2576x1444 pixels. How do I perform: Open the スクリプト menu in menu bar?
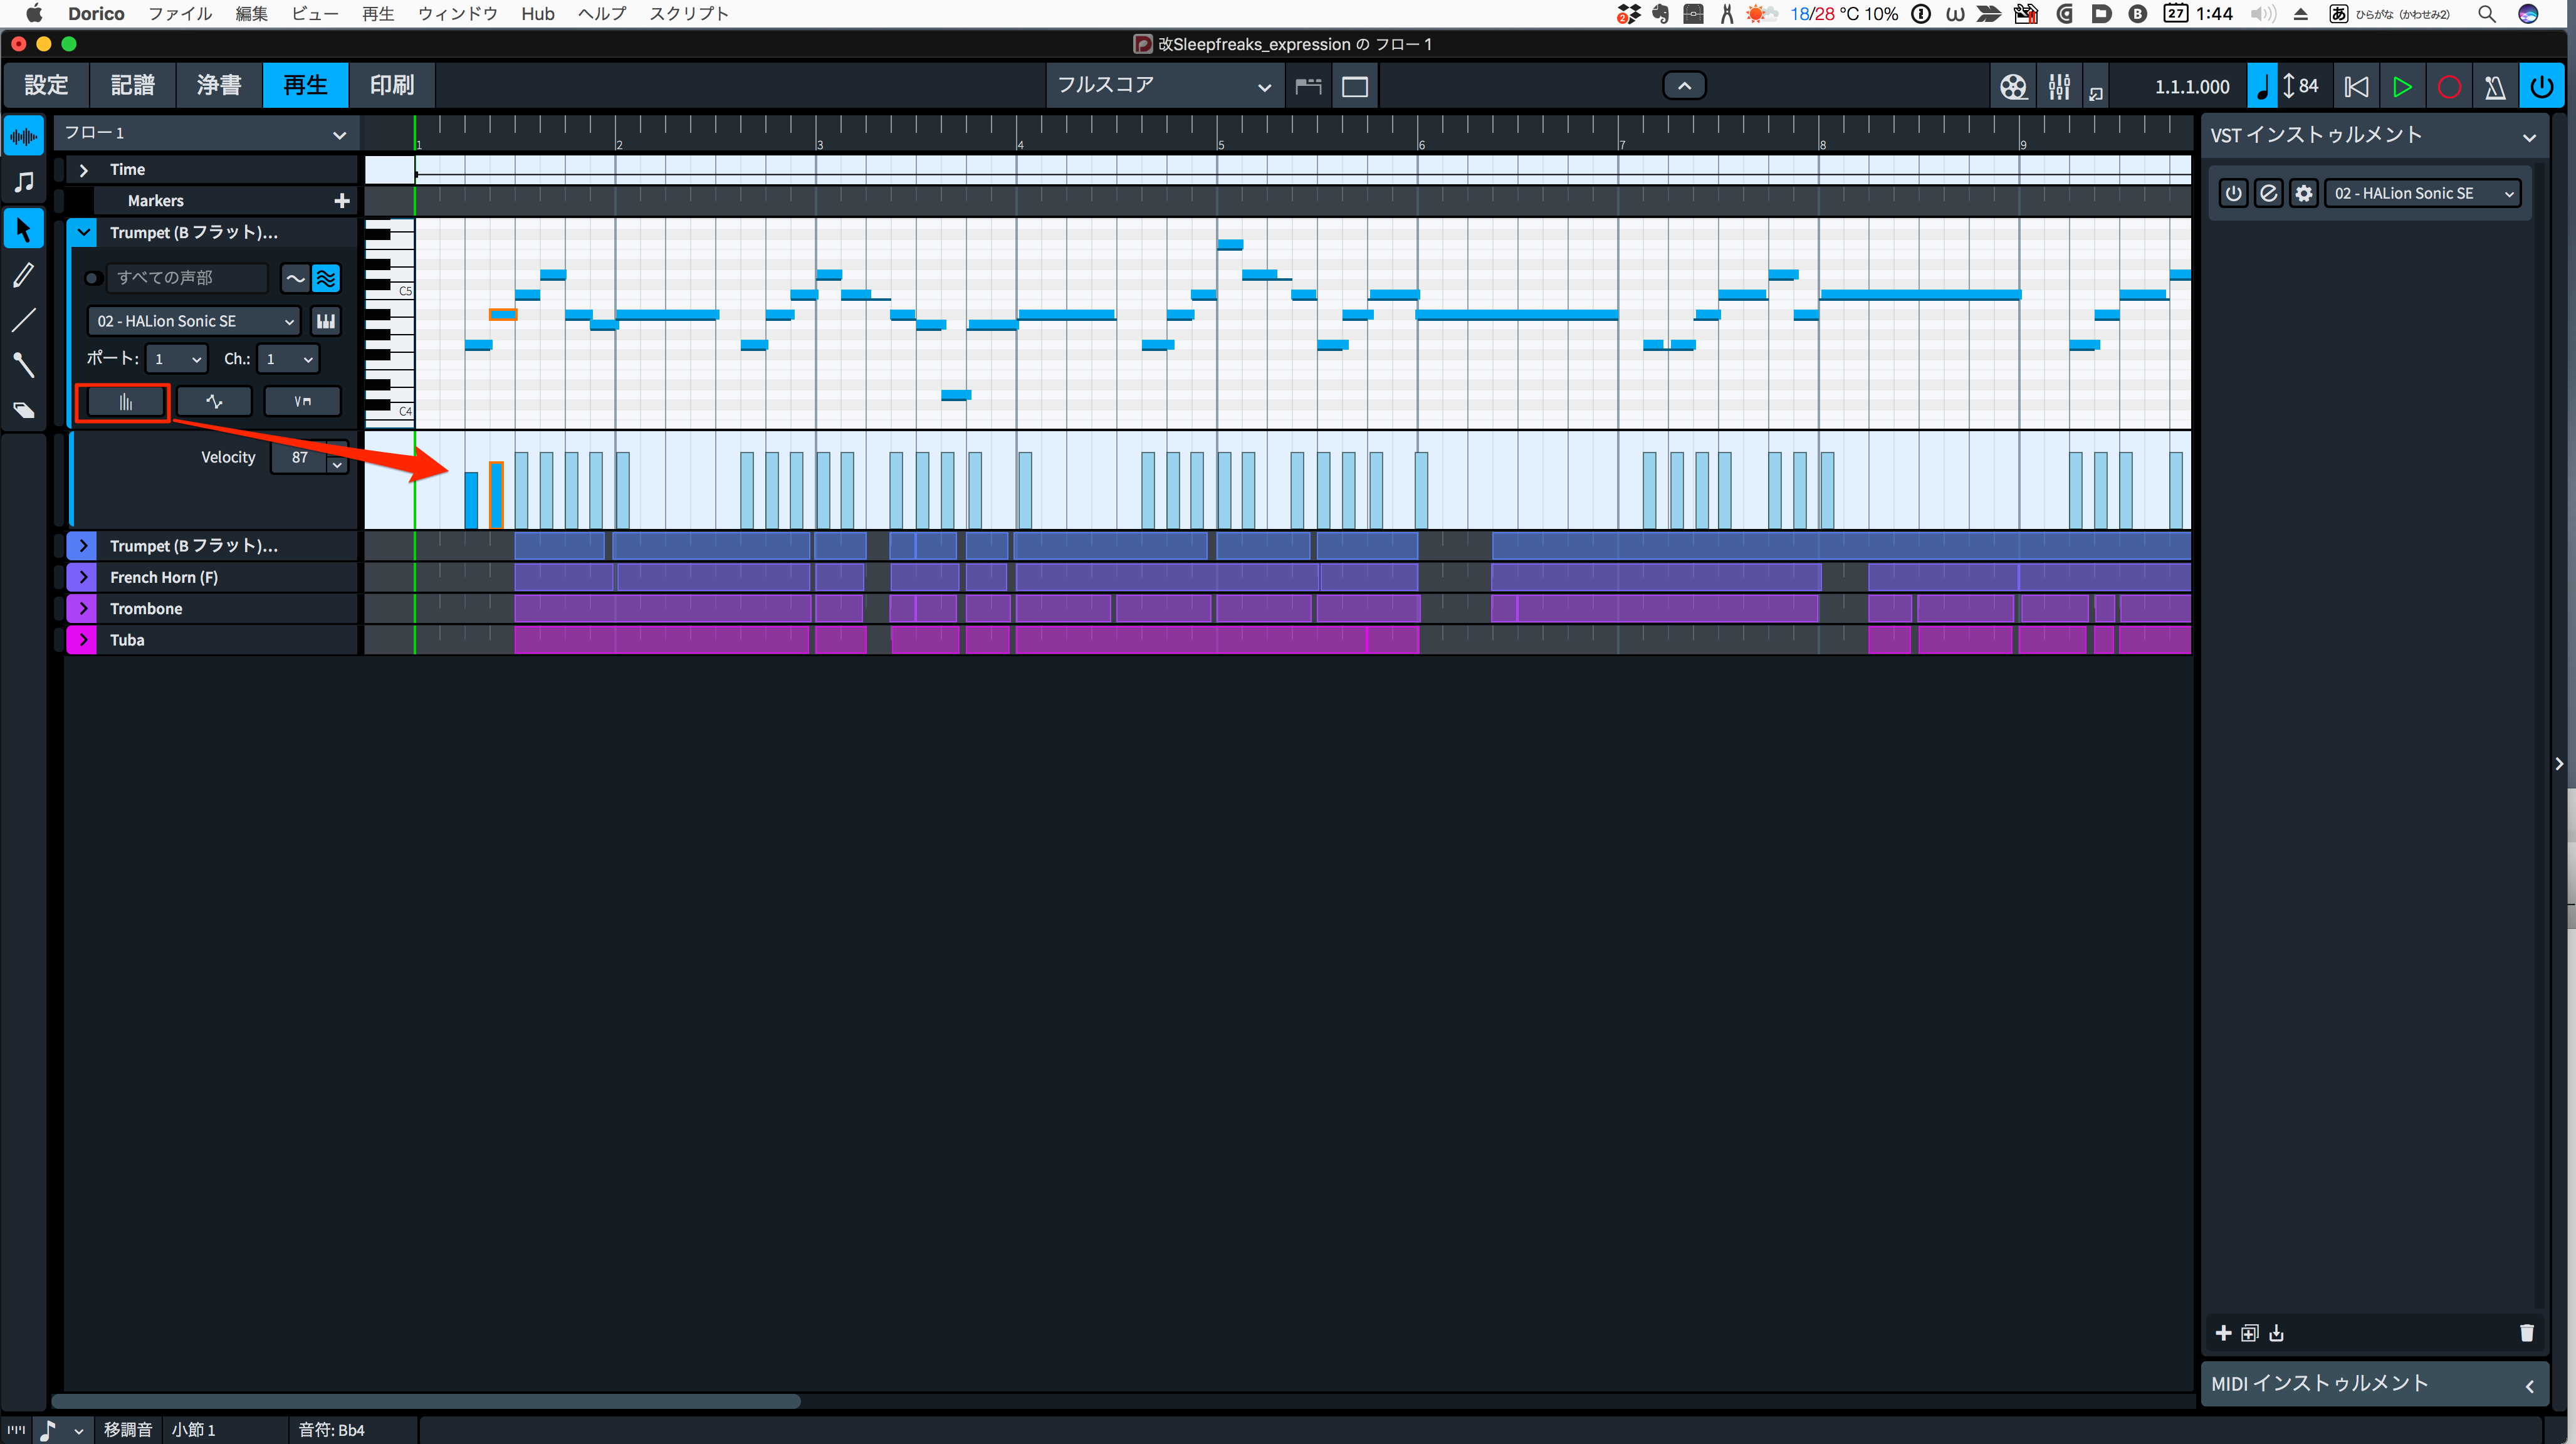[x=689, y=13]
